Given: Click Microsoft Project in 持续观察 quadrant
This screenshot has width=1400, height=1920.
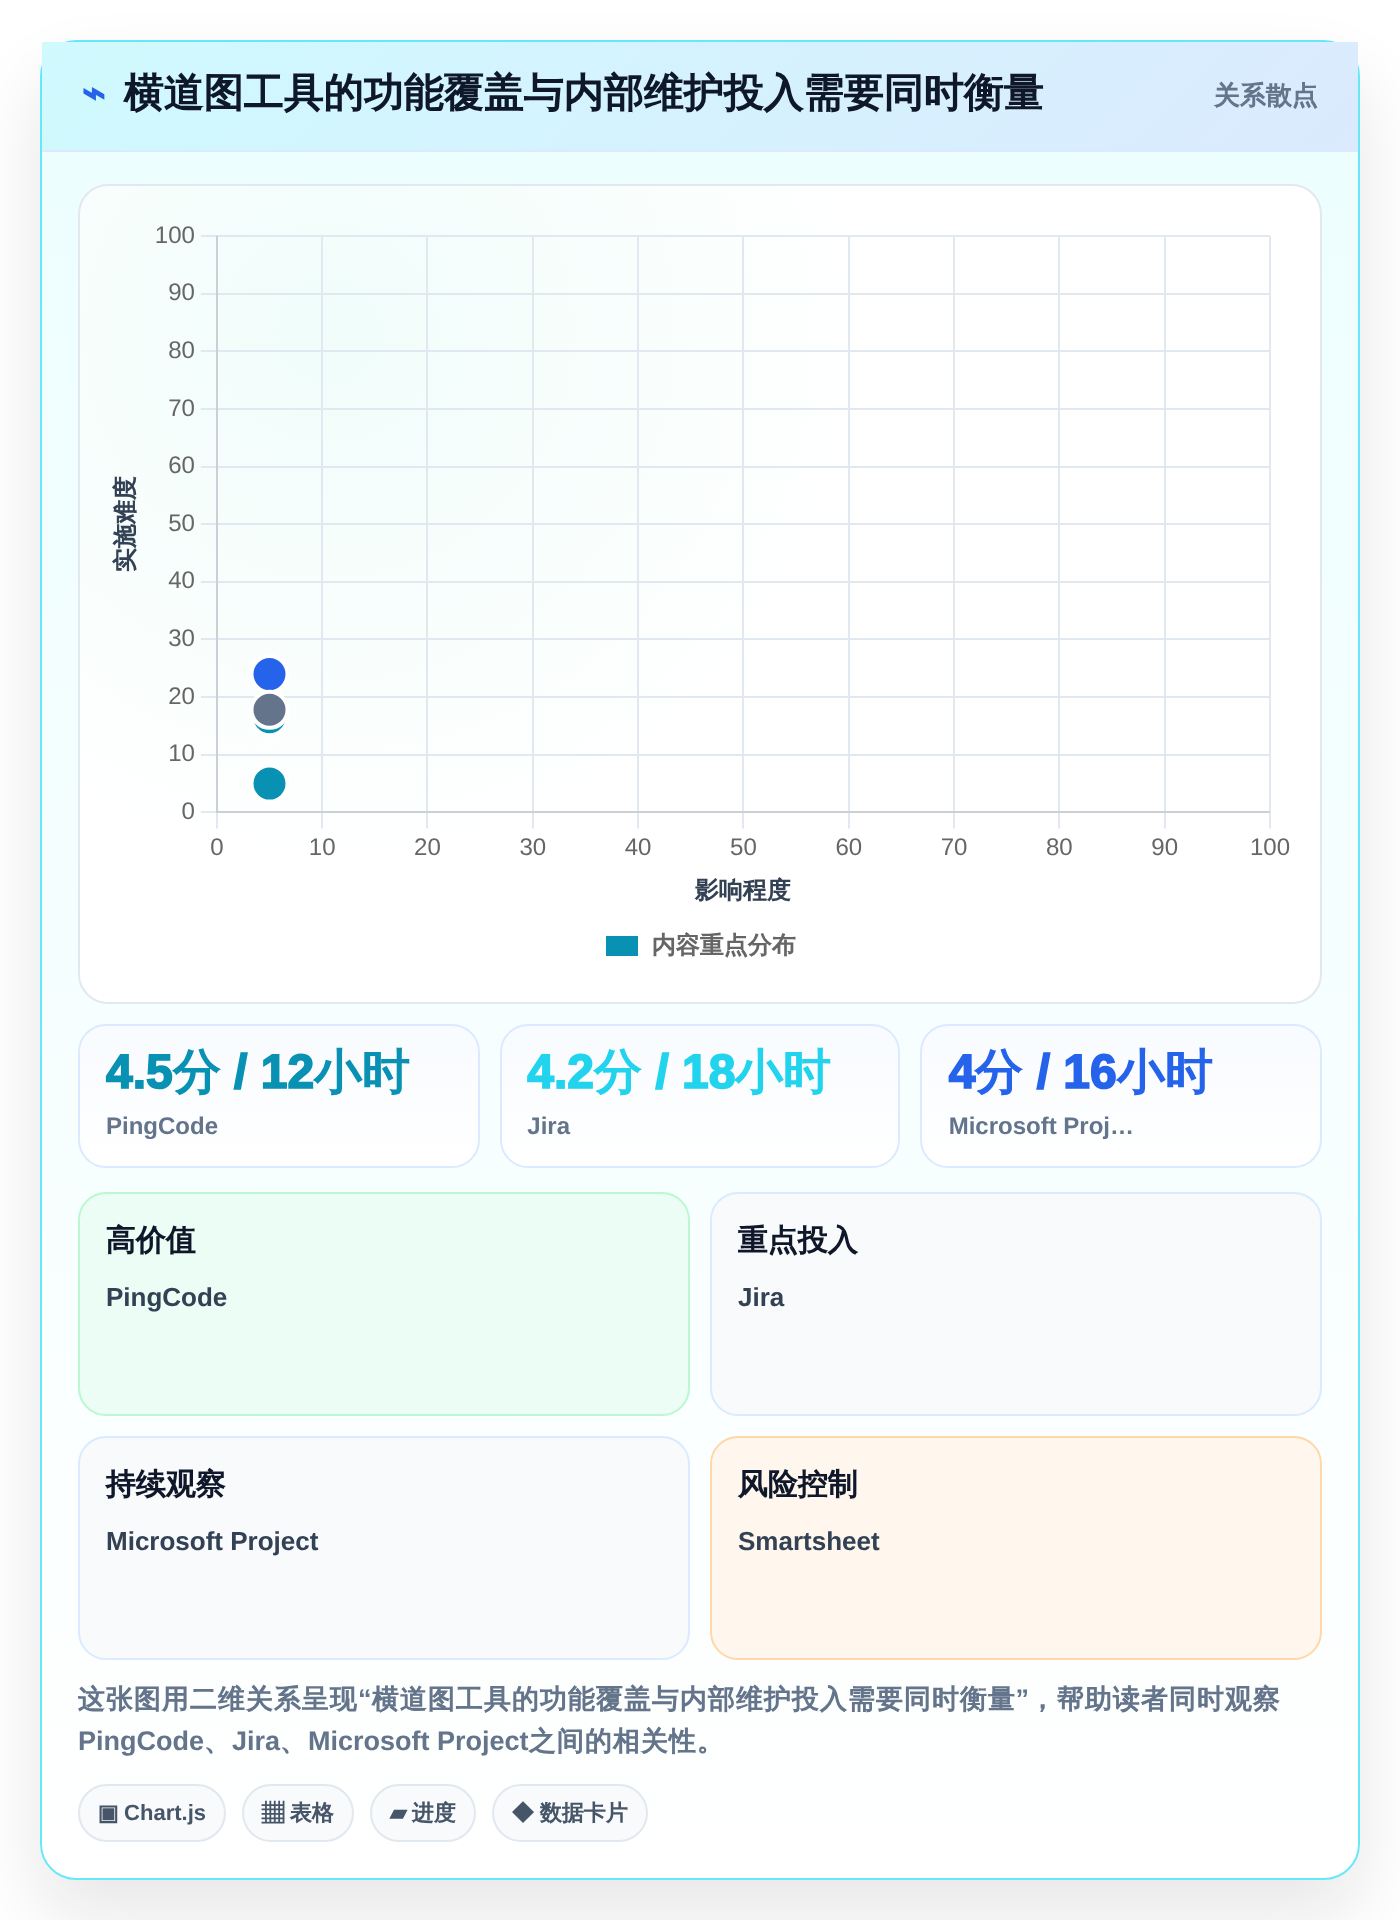Looking at the screenshot, I should click(212, 1541).
